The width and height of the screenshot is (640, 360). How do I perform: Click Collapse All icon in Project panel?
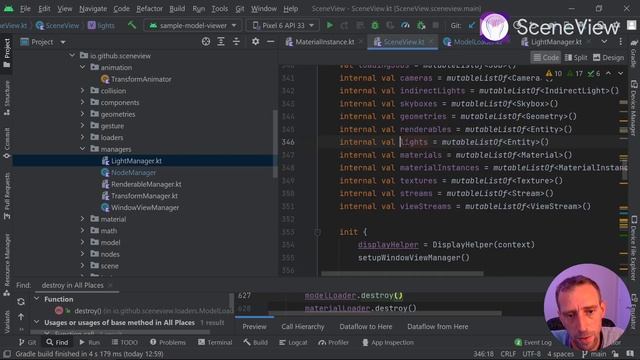(x=236, y=42)
